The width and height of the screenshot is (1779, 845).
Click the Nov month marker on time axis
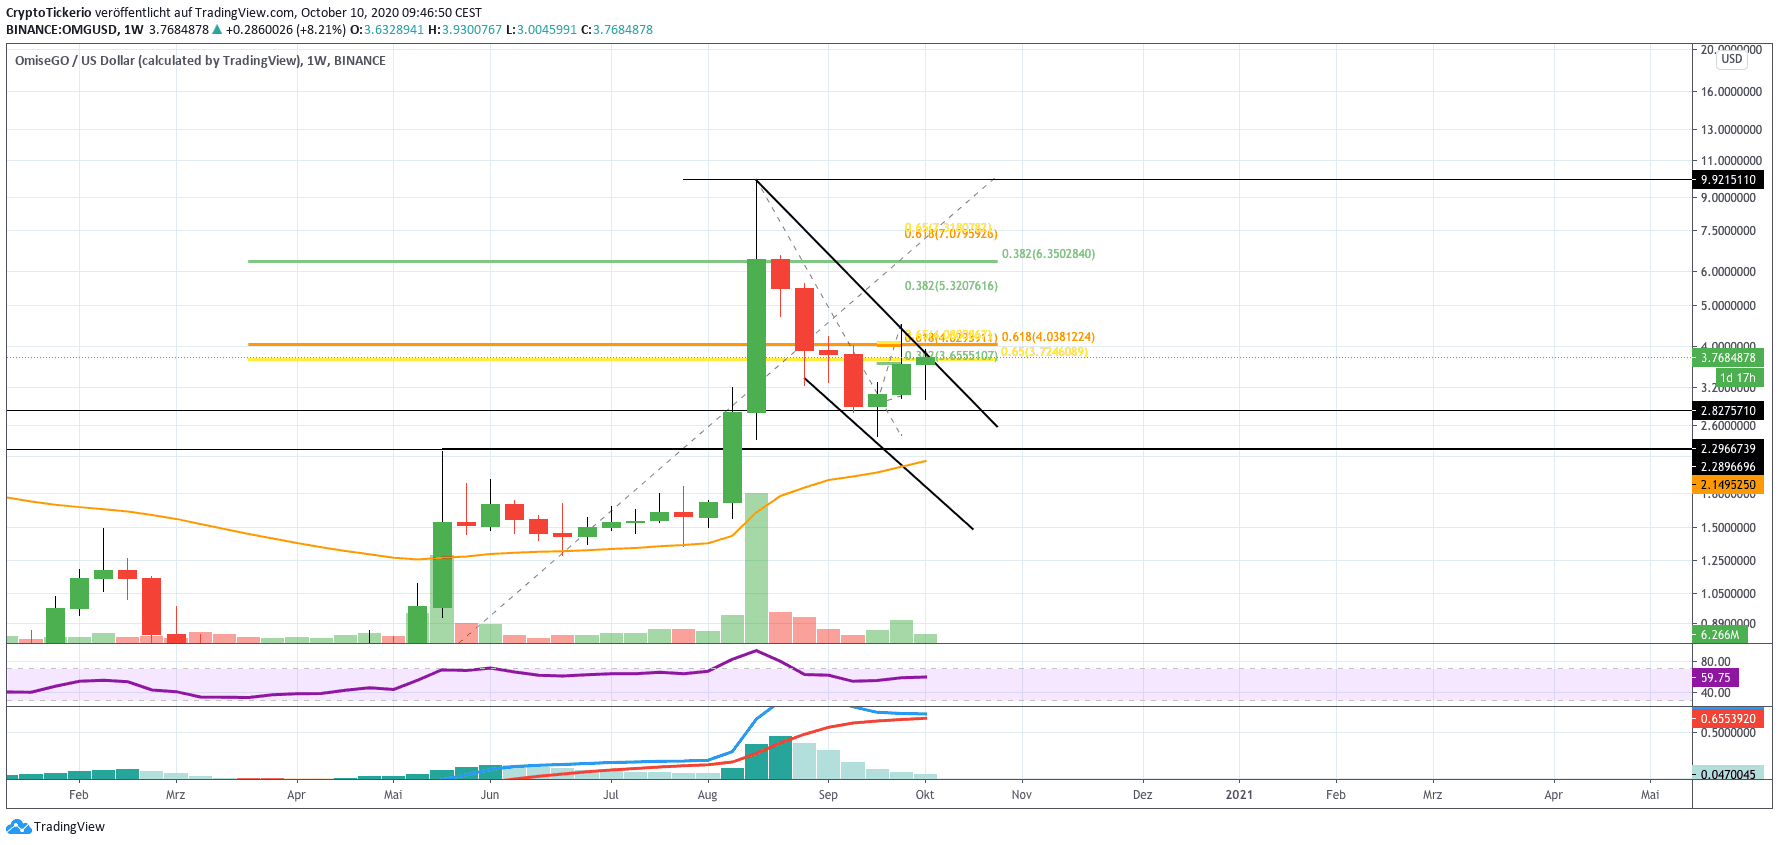tap(1021, 795)
